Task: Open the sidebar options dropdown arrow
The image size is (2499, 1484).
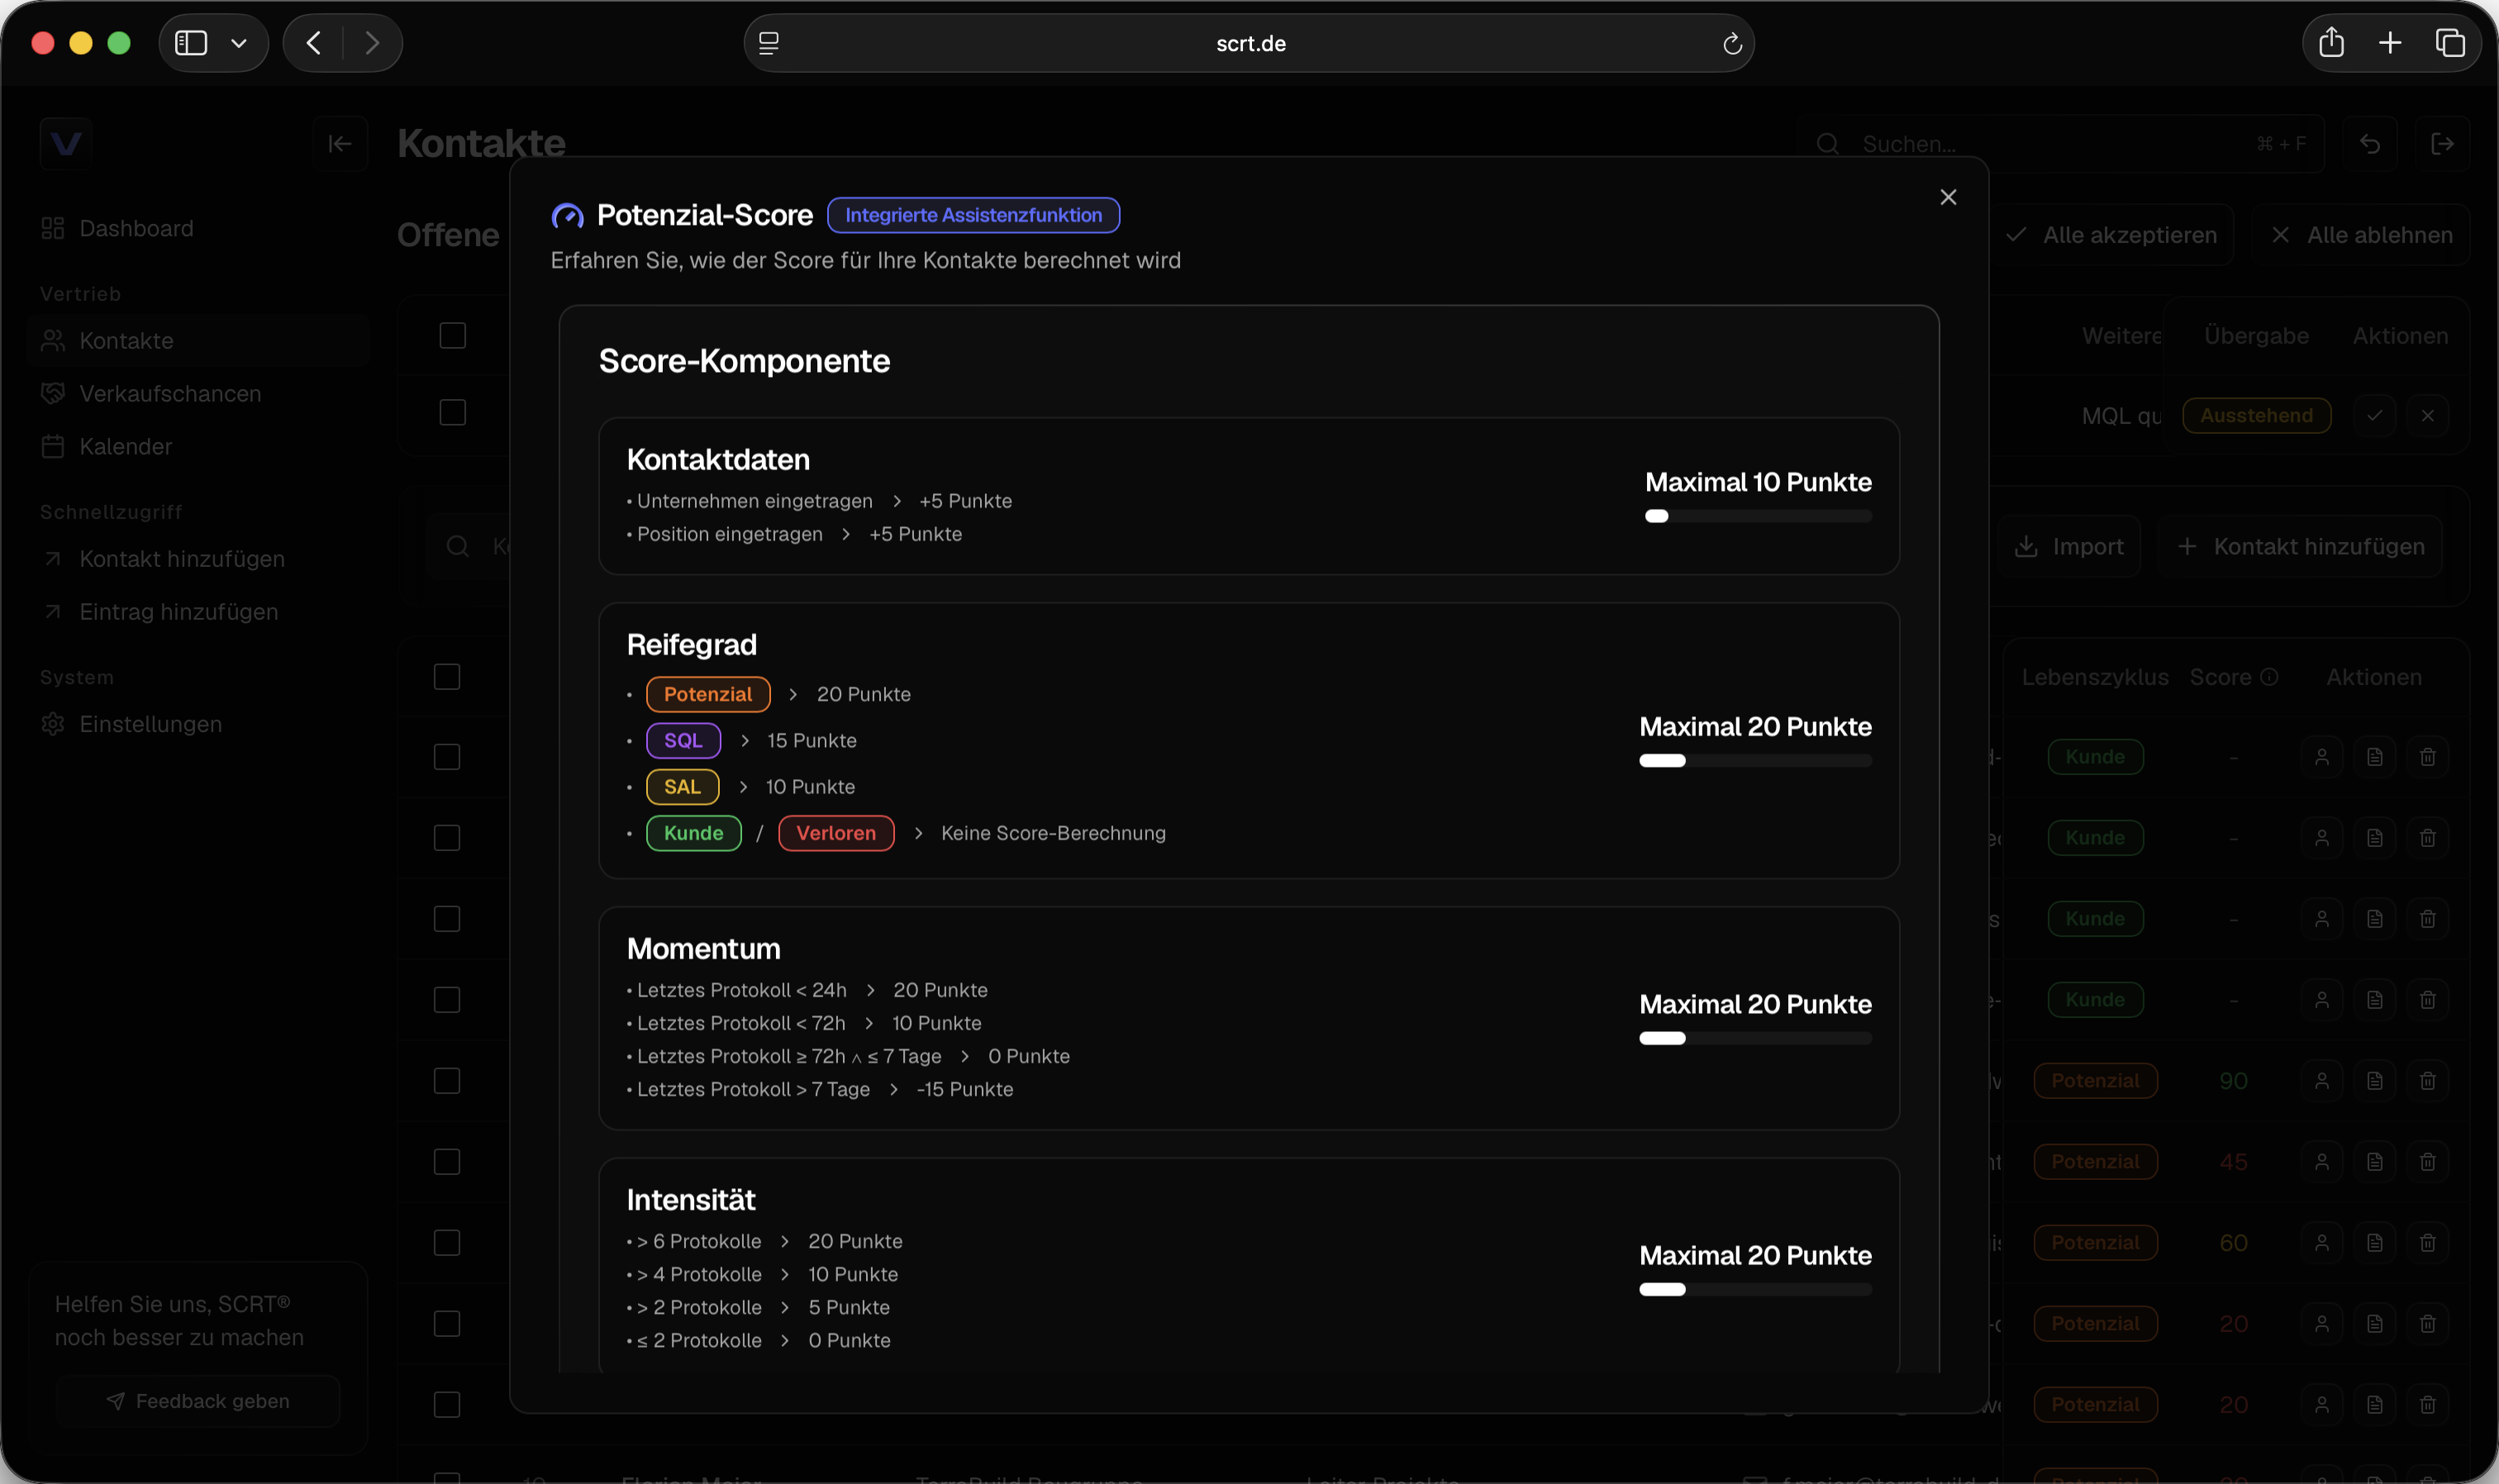Action: (x=239, y=43)
